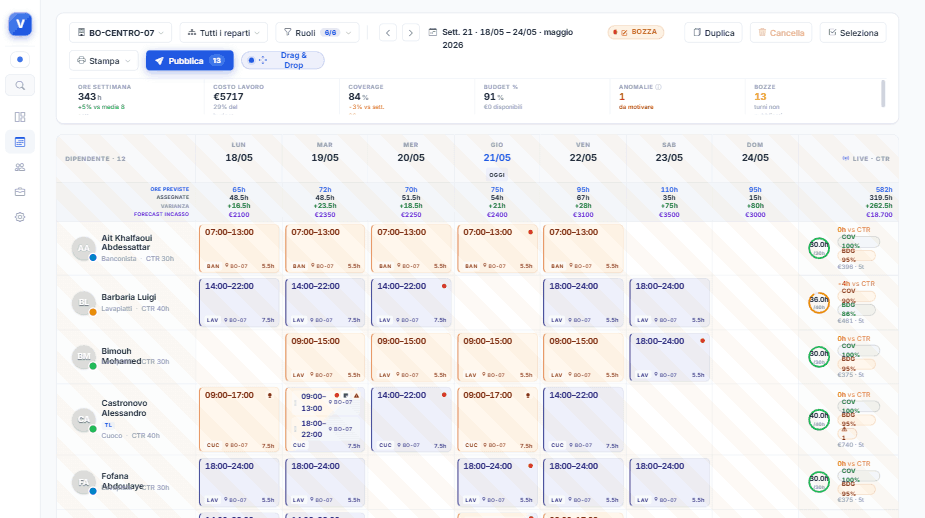This screenshot has width=925, height=518.
Task: Go to previous week arrow
Action: [x=388, y=32]
